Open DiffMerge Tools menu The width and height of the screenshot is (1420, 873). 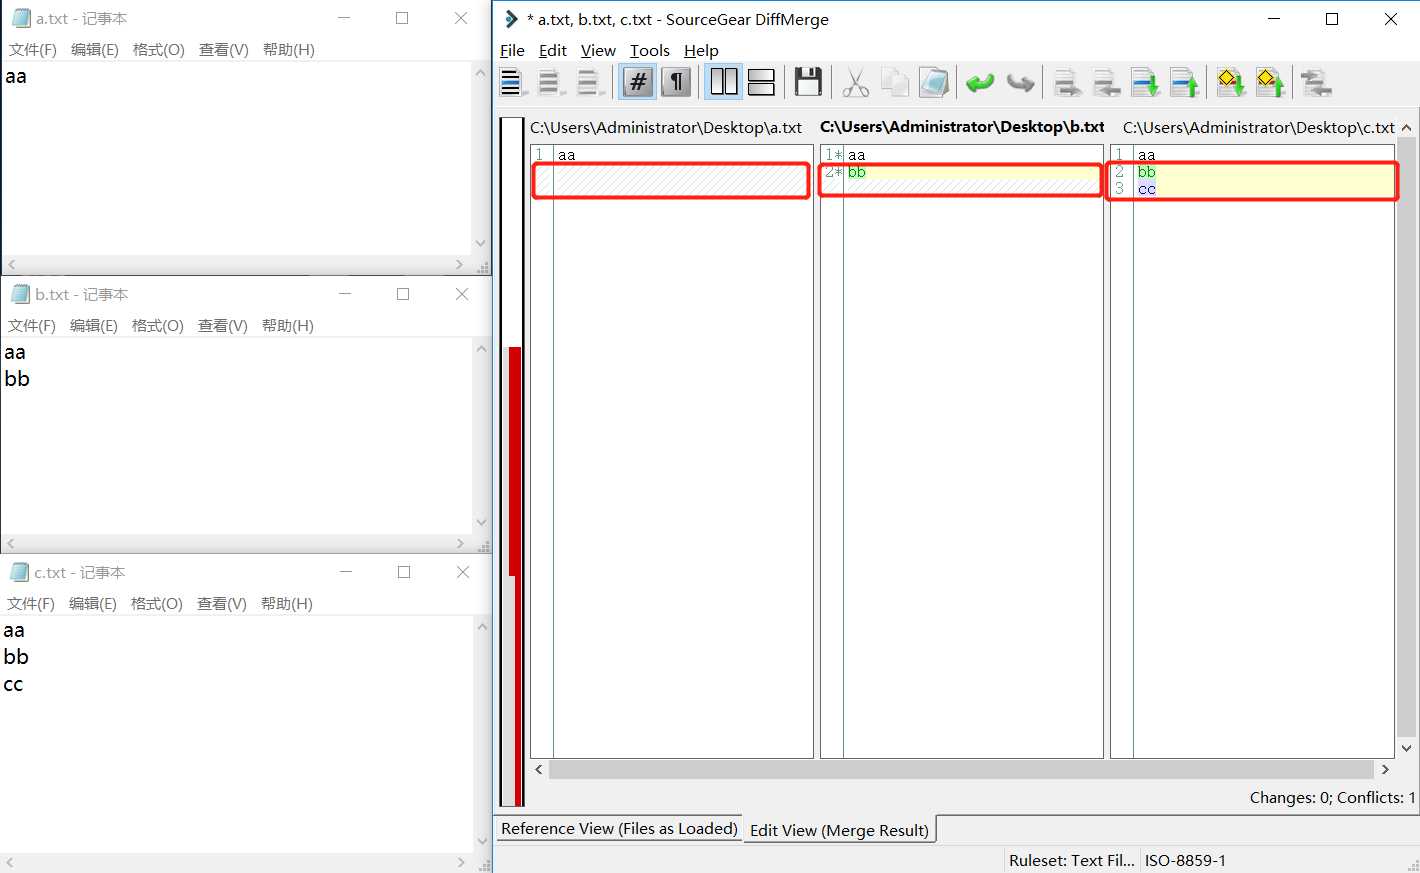coord(649,50)
